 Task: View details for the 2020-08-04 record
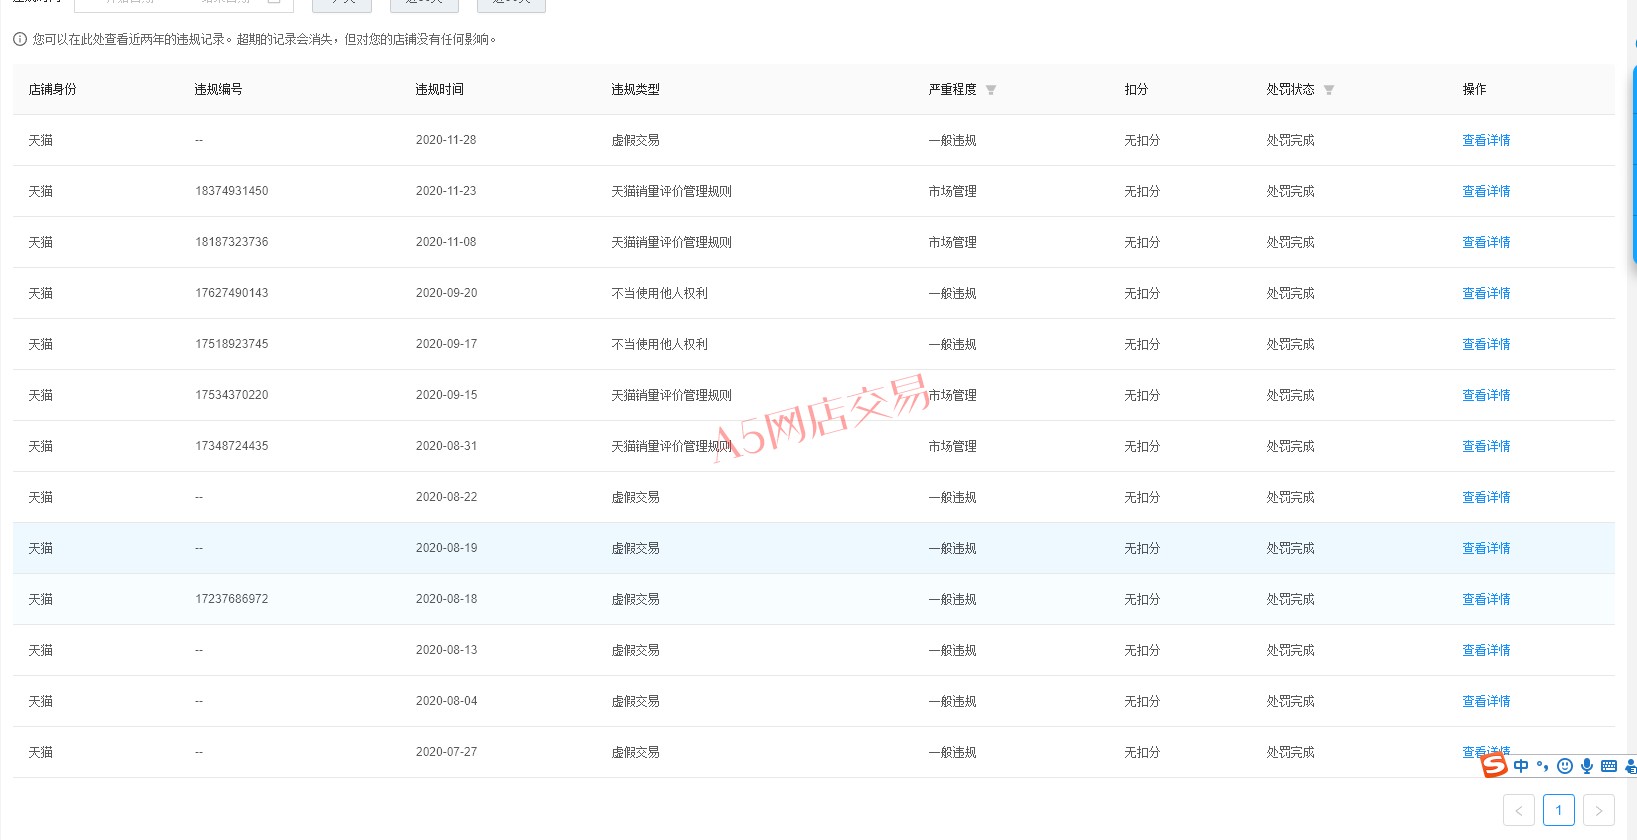tap(1486, 702)
